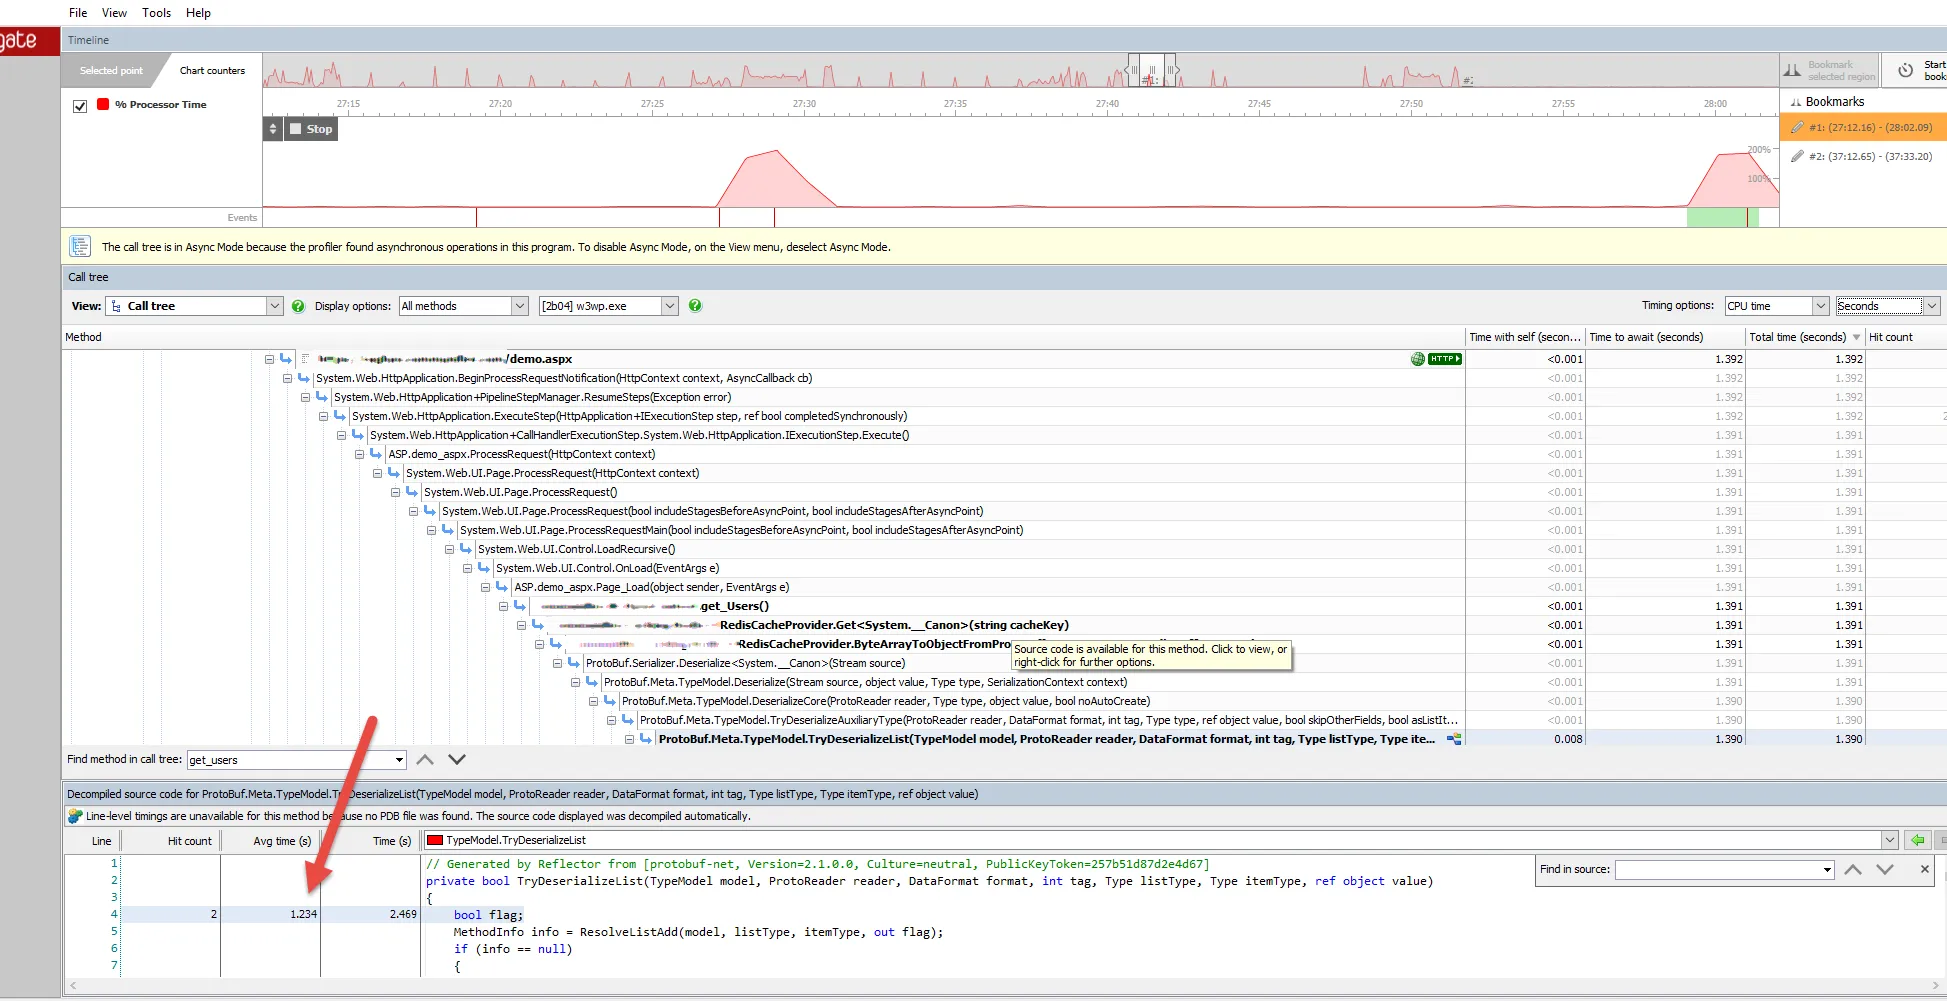1947x1001 pixels.
Task: Click the Find in source text field
Action: point(1718,870)
